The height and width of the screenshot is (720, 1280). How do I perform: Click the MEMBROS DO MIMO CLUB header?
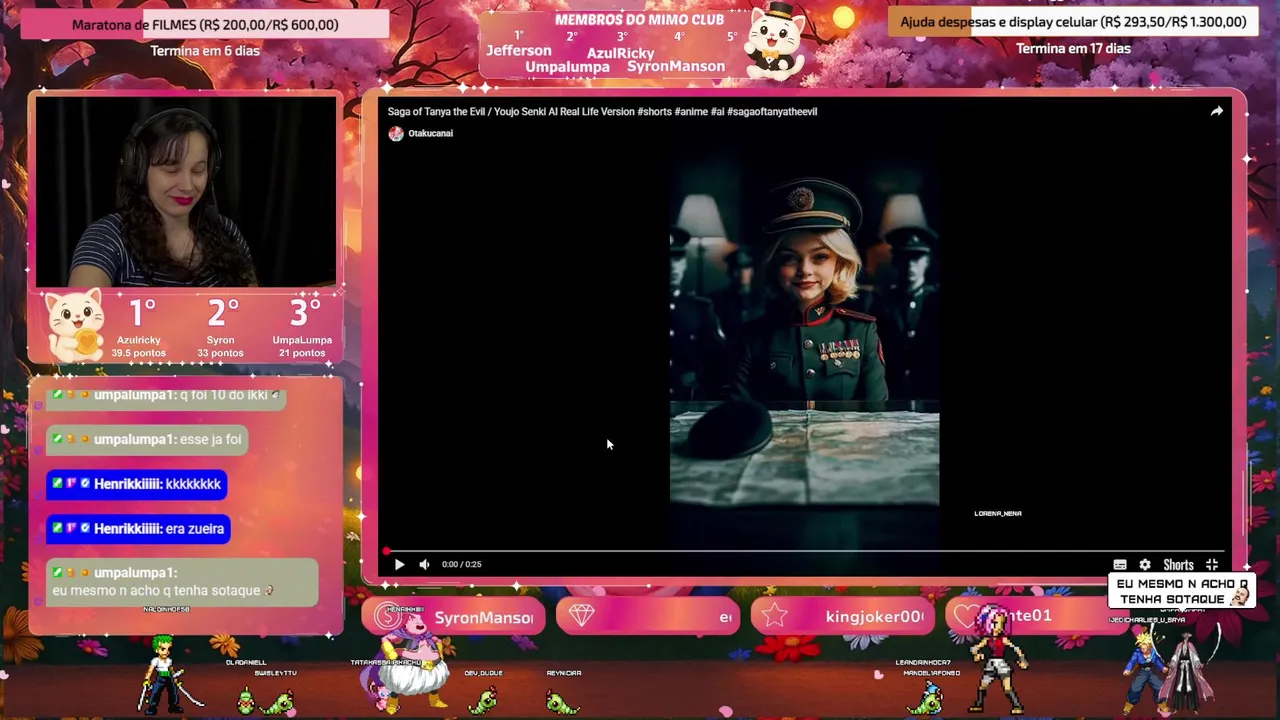pyautogui.click(x=639, y=20)
